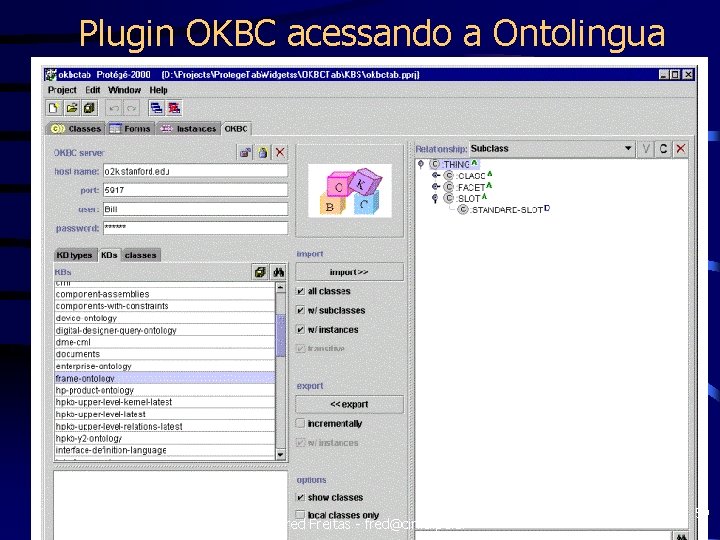Open the Edit menu
This screenshot has width=720, height=540.
[93, 90]
